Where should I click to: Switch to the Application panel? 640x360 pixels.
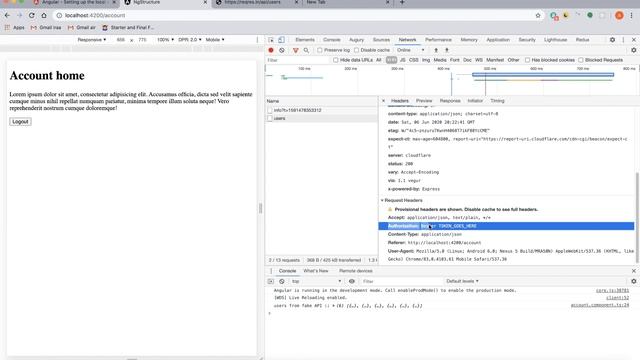pyautogui.click(x=498, y=40)
